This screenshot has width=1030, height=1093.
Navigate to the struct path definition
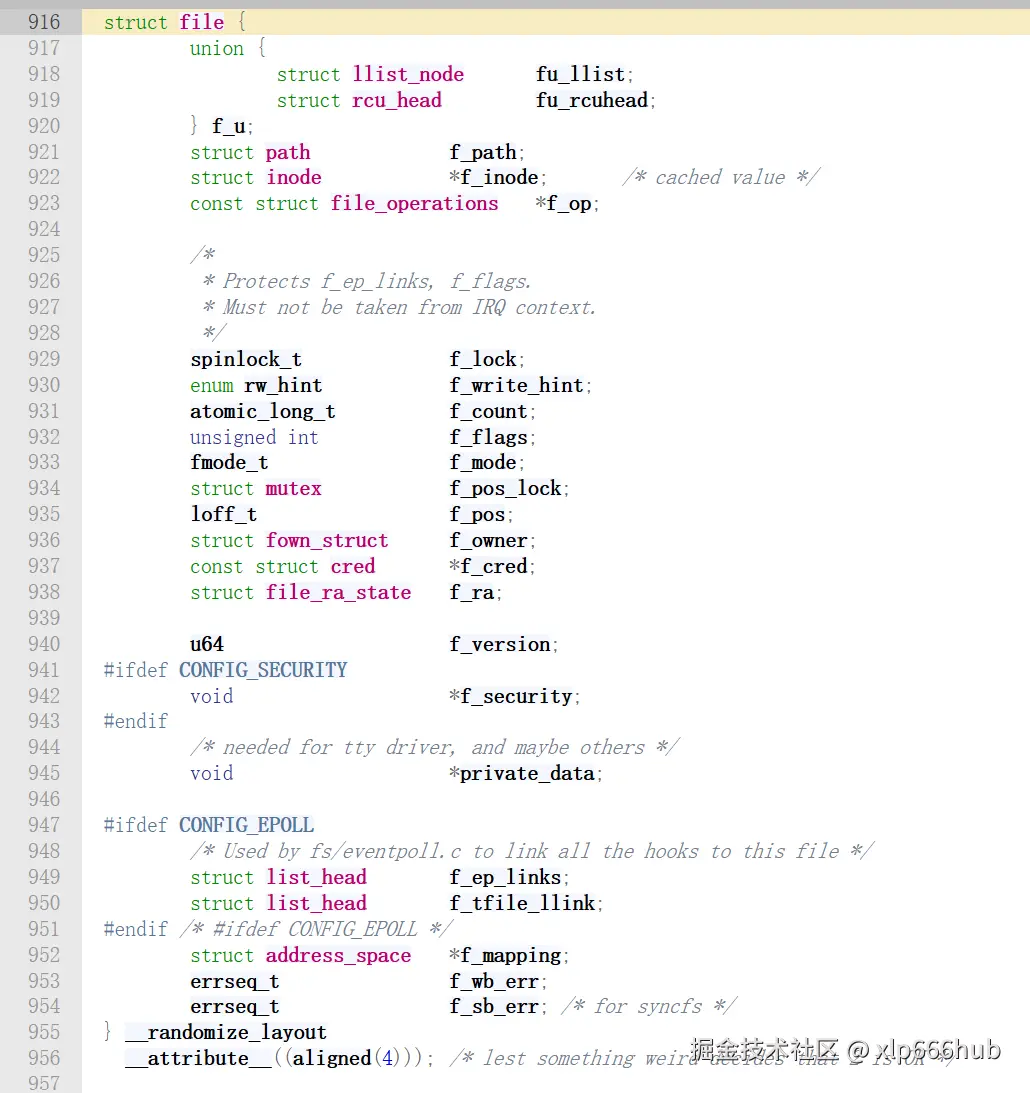tap(288, 152)
